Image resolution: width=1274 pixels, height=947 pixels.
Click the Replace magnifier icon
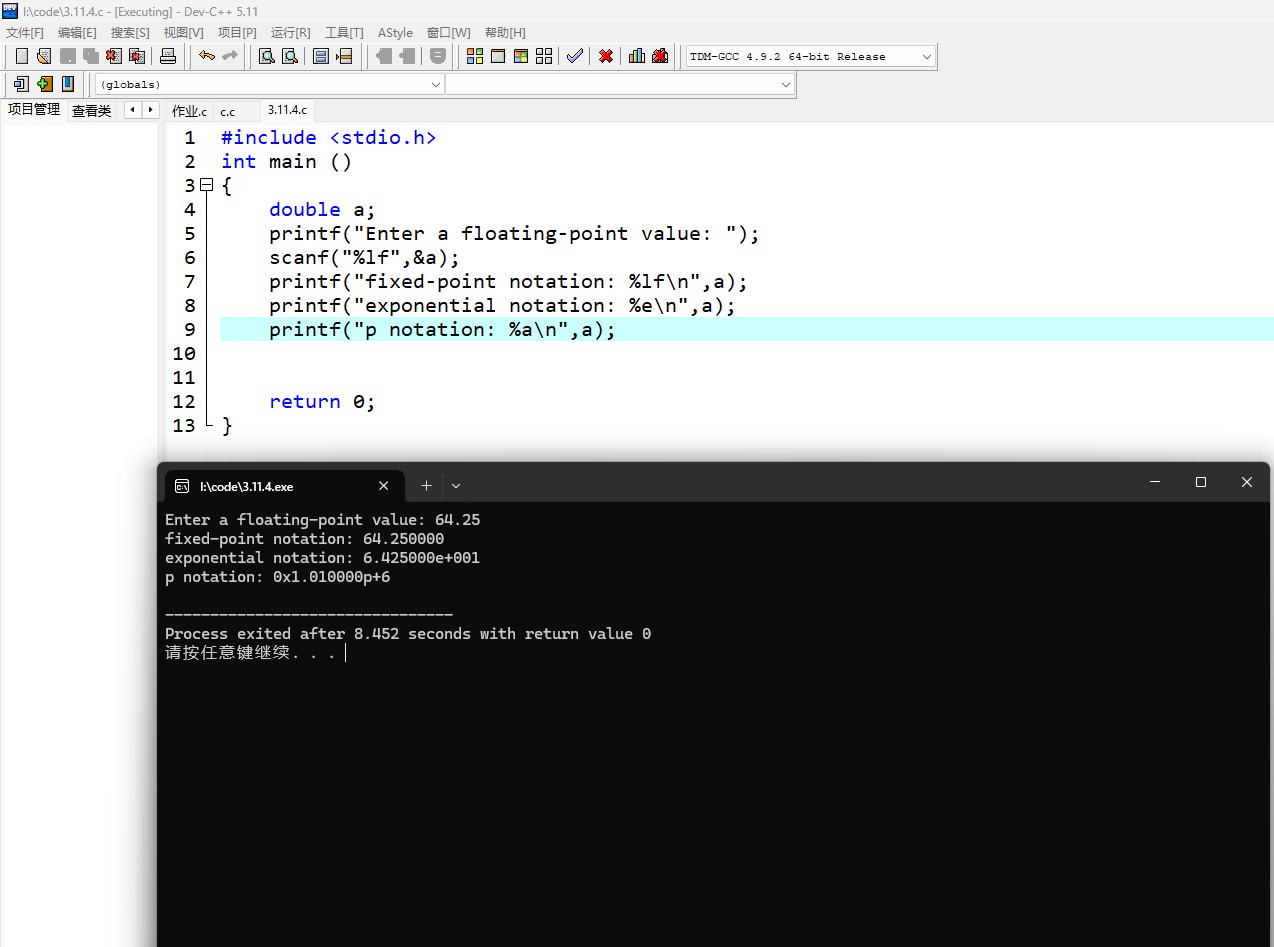289,56
